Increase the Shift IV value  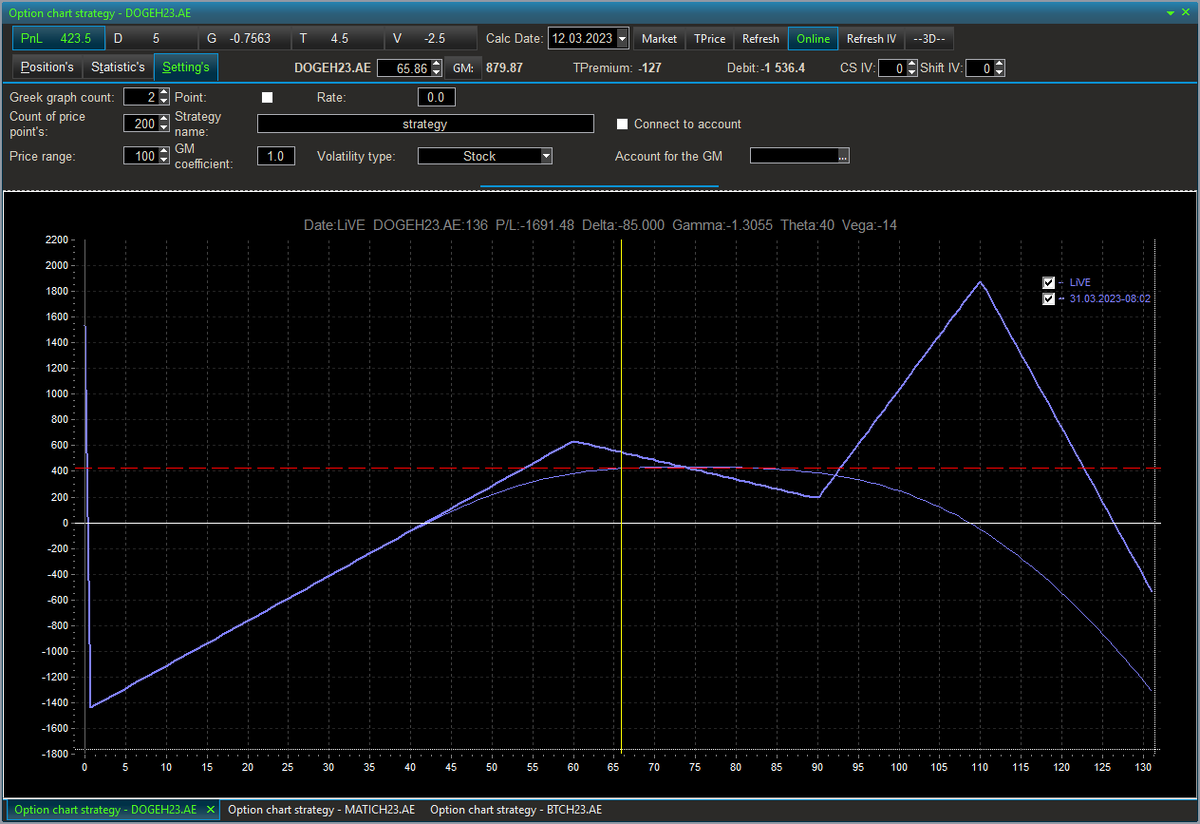point(999,64)
